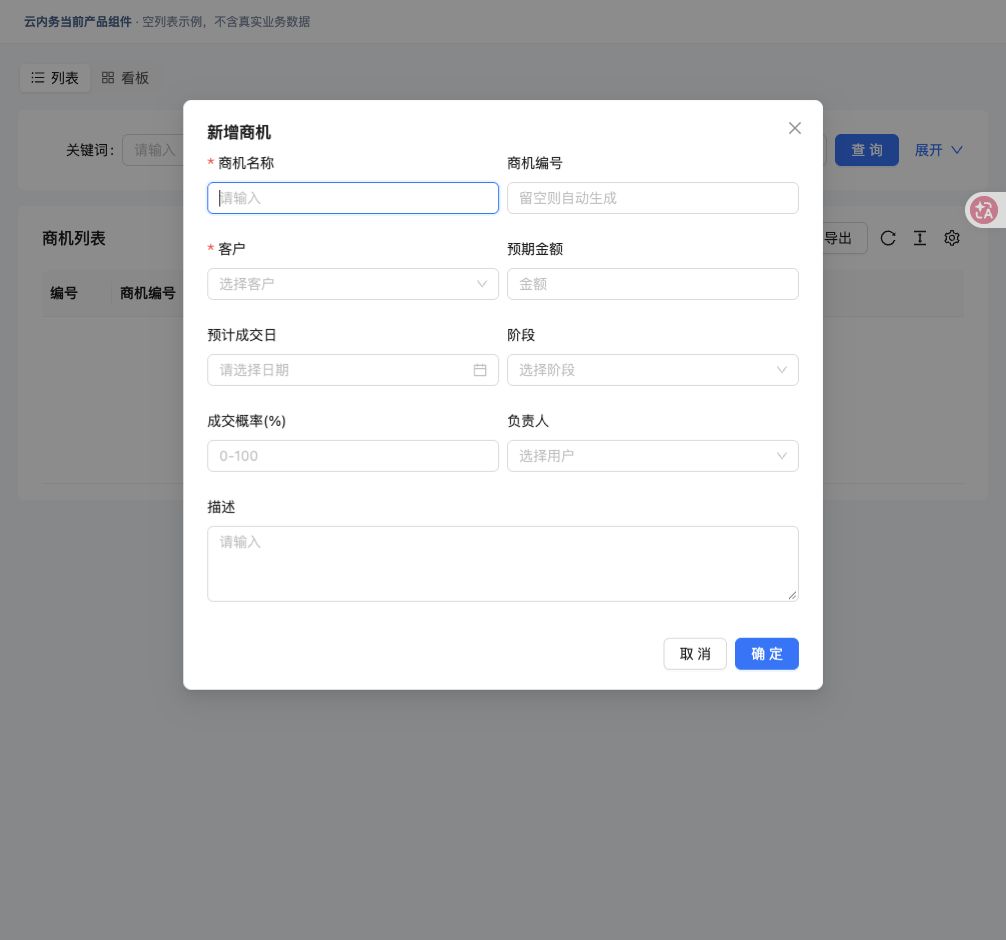Click the 成交概率(%) input

[x=353, y=456]
